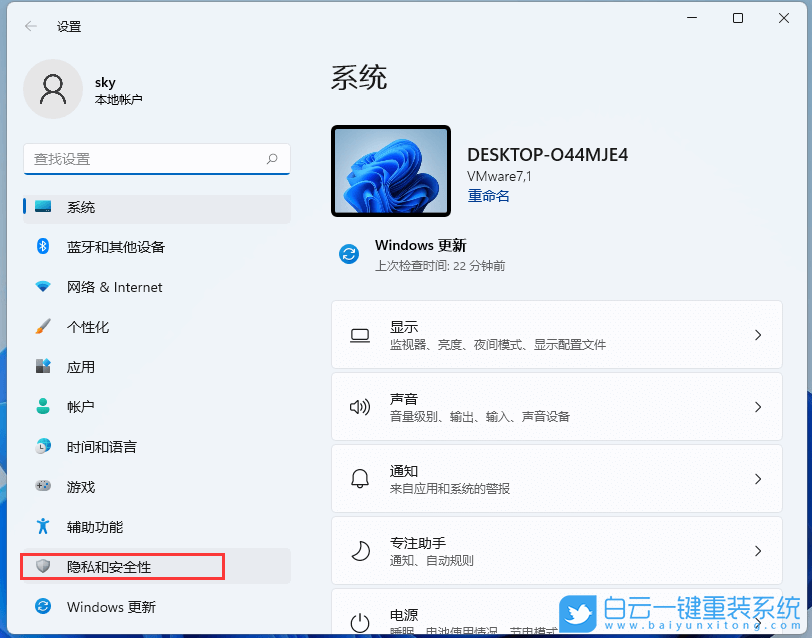Expand the 专注助手 row chevron
The image size is (812, 638).
click(757, 550)
